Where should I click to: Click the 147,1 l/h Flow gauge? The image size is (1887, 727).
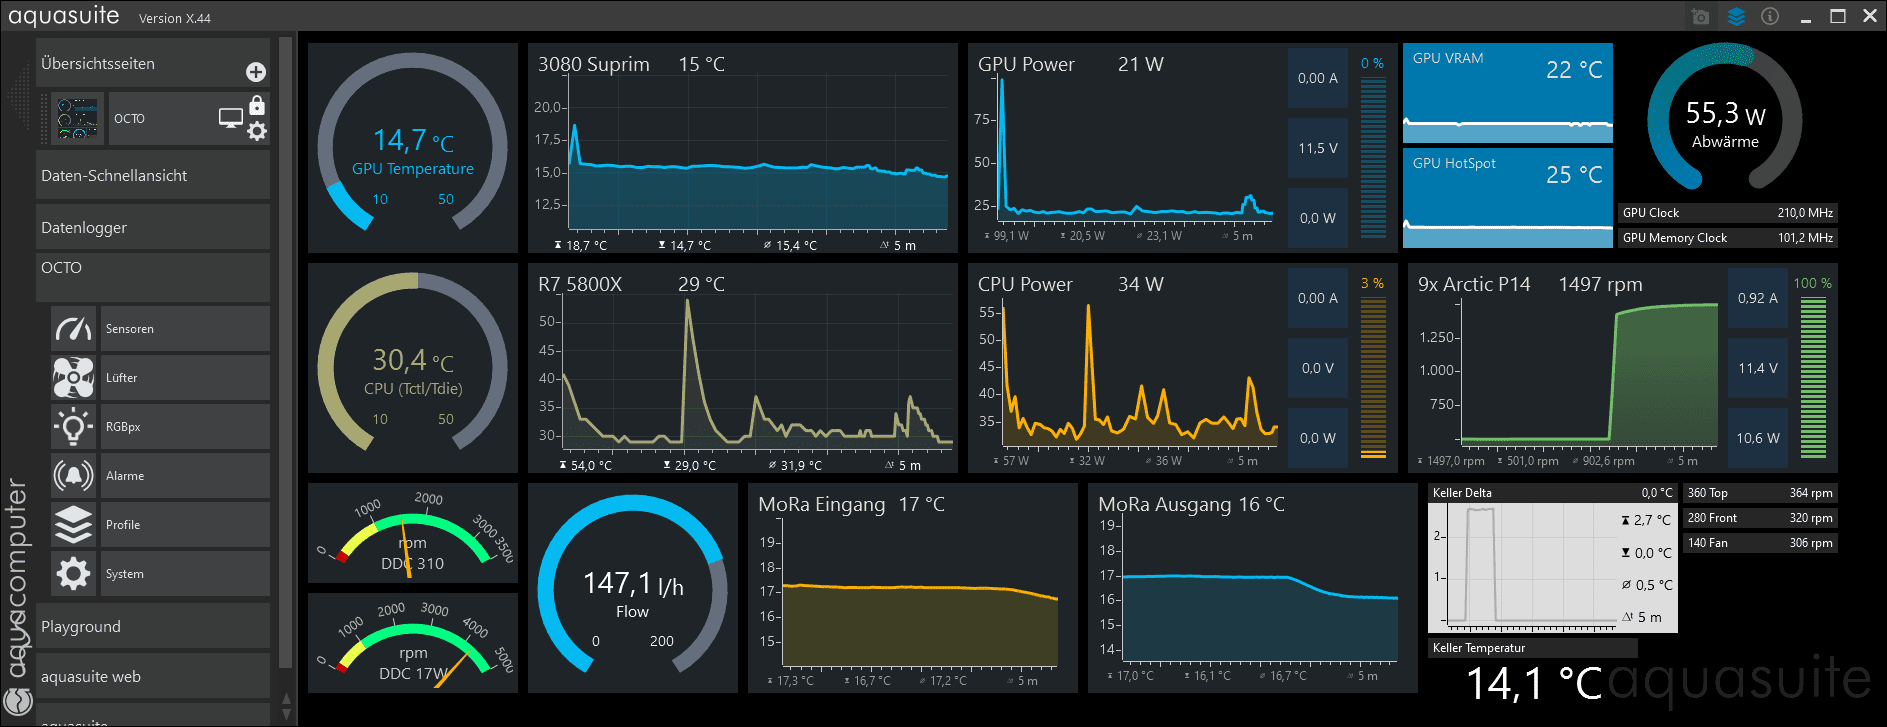point(633,588)
